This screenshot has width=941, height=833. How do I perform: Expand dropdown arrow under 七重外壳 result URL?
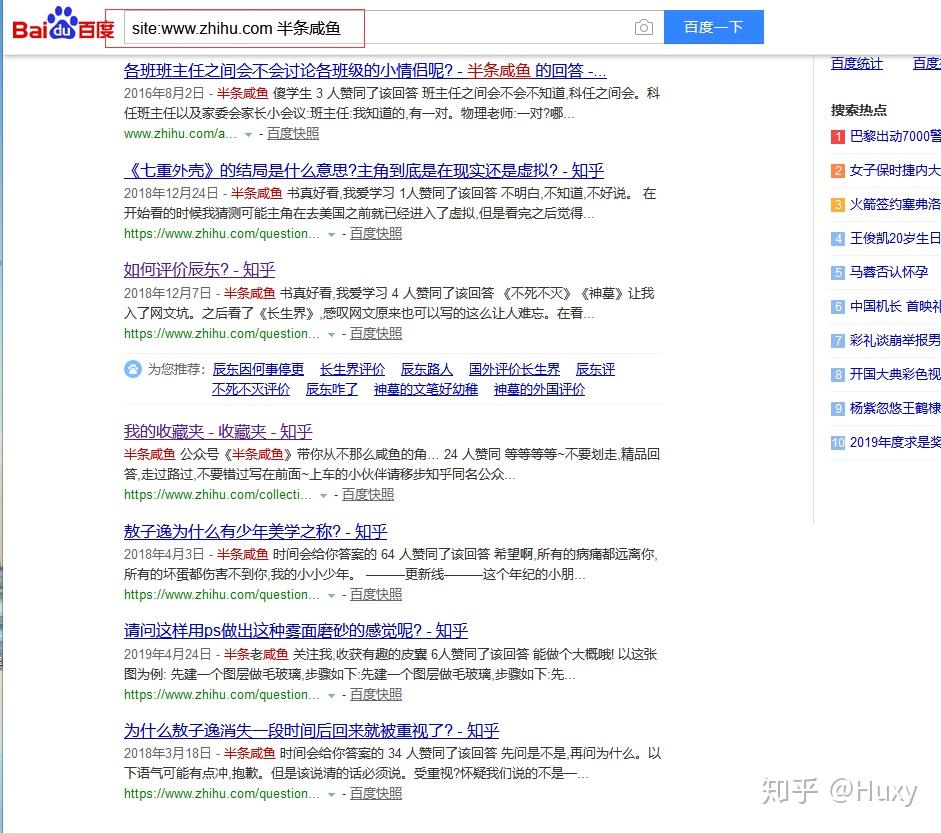[331, 235]
